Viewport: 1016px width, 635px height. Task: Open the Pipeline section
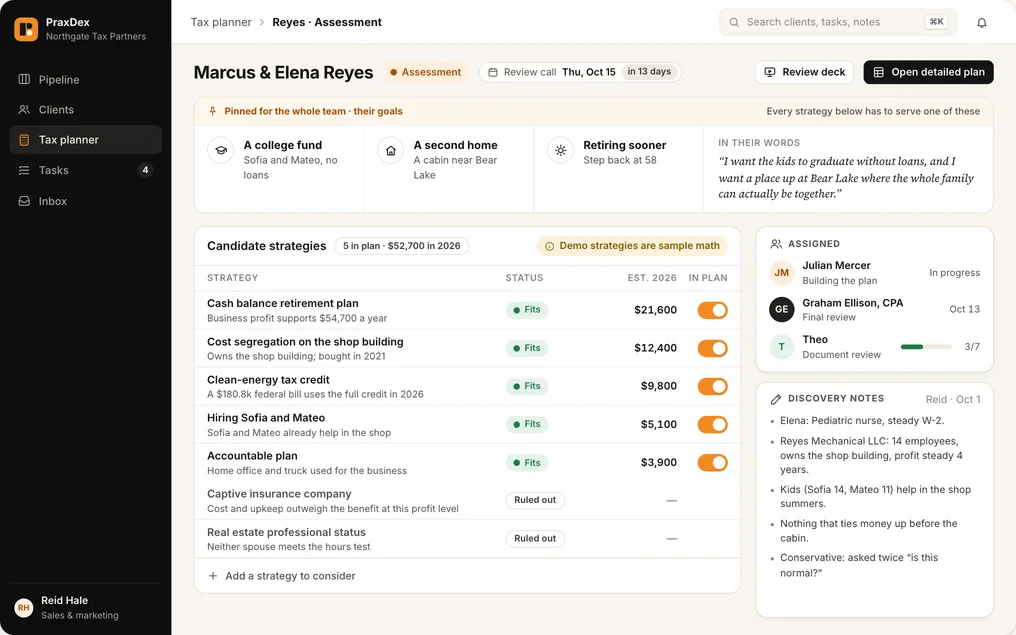(x=86, y=80)
